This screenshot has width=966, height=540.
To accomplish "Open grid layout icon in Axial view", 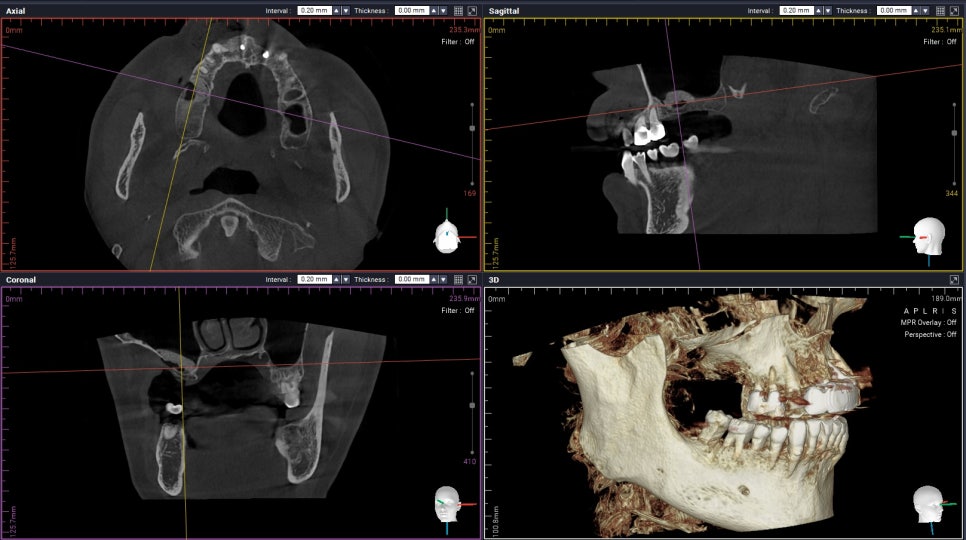I will [458, 10].
